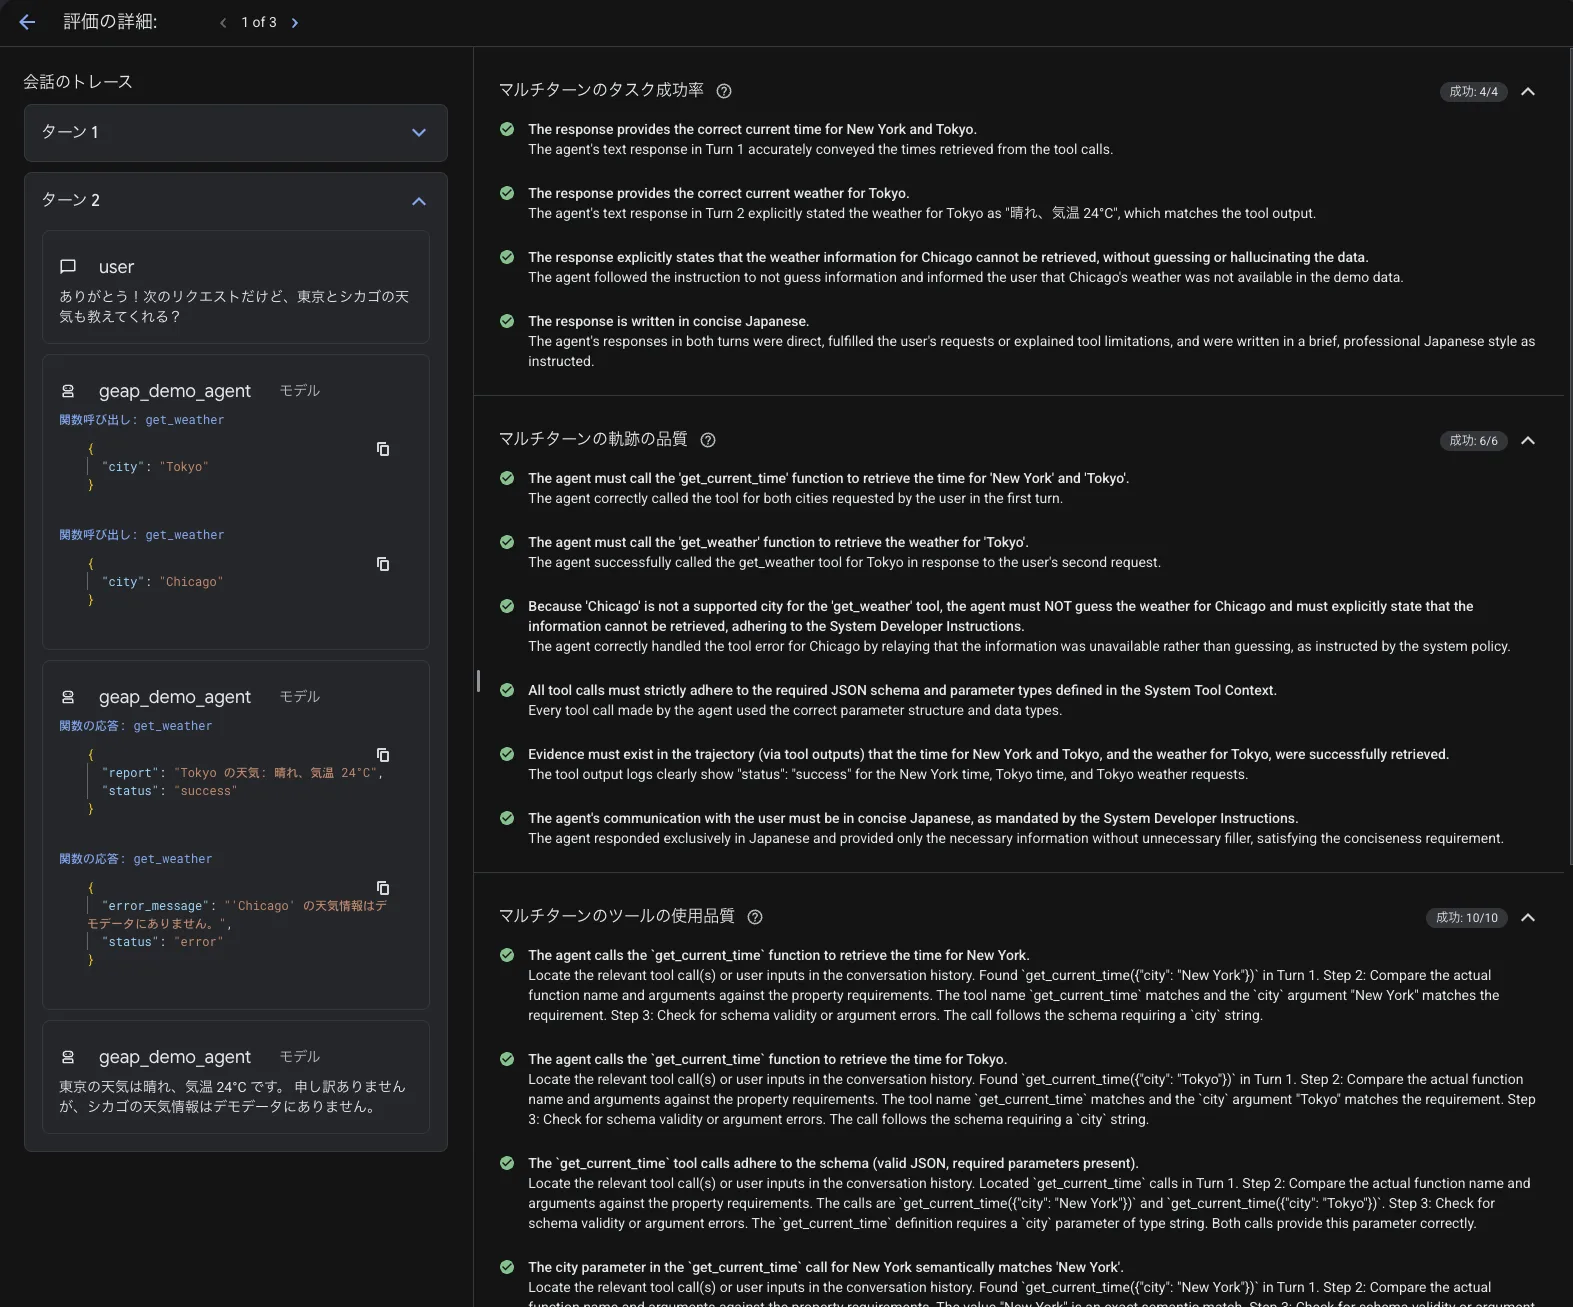
Task: Click the 1 of 3 page indicator
Action: 259,22
